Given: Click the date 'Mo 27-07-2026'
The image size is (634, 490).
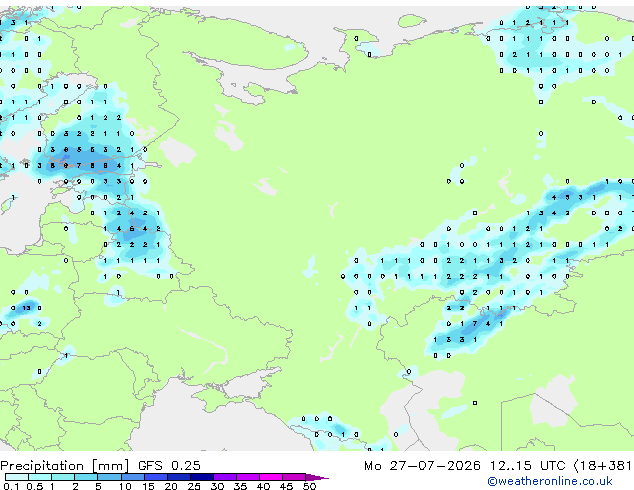Looking at the screenshot, I should pos(422,465).
